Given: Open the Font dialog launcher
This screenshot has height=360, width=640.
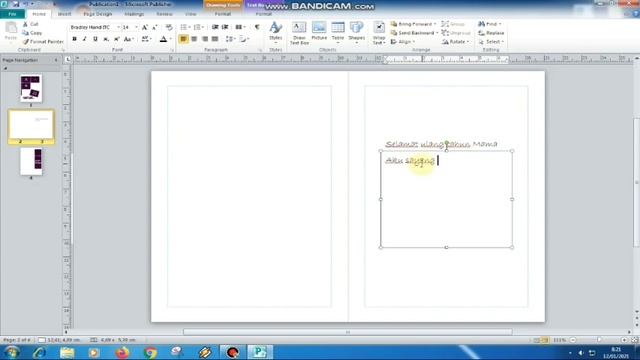Looking at the screenshot, I should 172,50.
